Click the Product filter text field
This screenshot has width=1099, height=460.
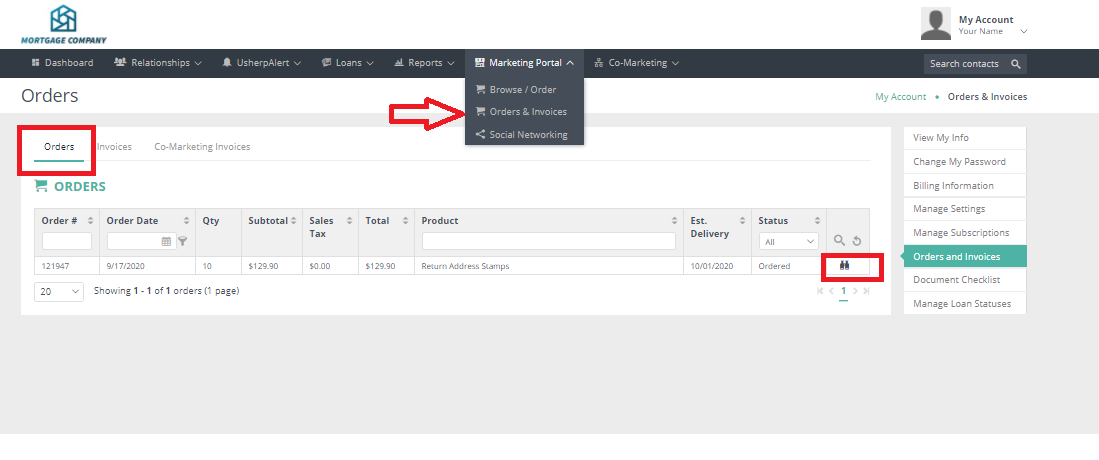point(548,241)
